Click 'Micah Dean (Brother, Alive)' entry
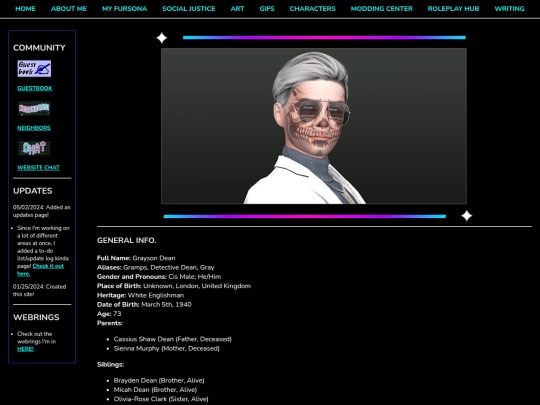The height and width of the screenshot is (405, 540). coord(155,390)
